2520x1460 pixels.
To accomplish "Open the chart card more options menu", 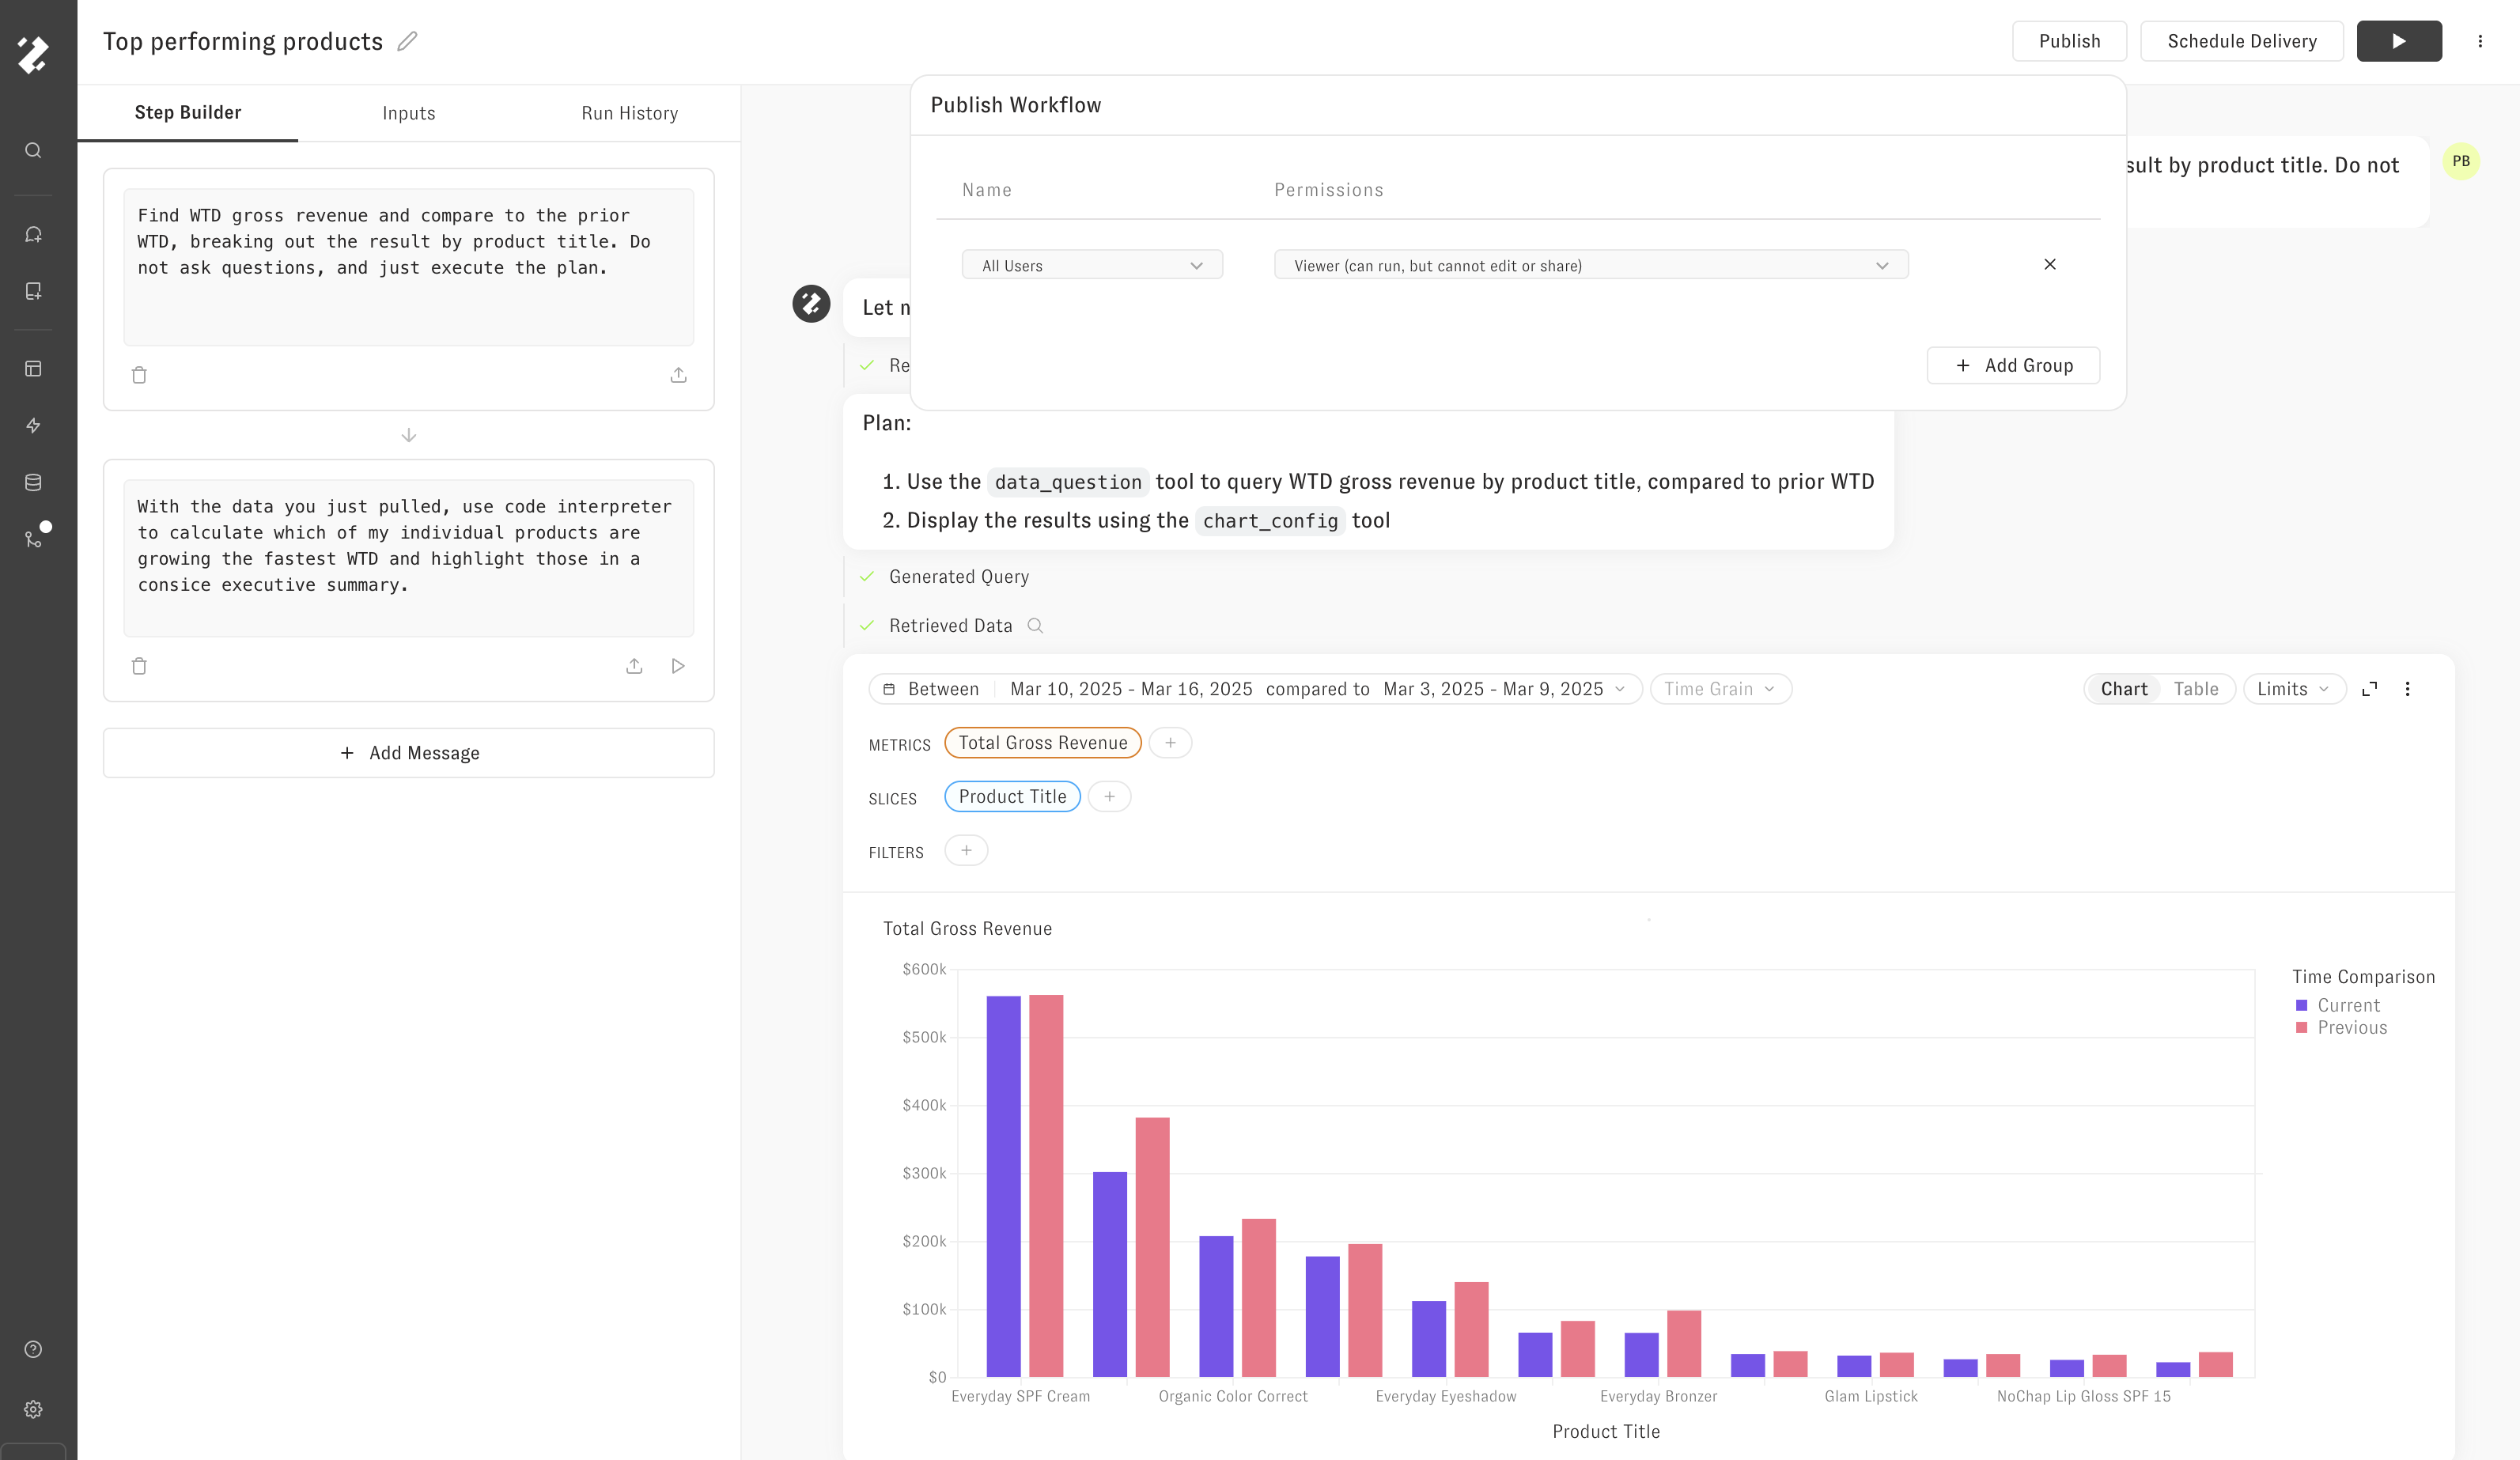I will [x=2407, y=689].
